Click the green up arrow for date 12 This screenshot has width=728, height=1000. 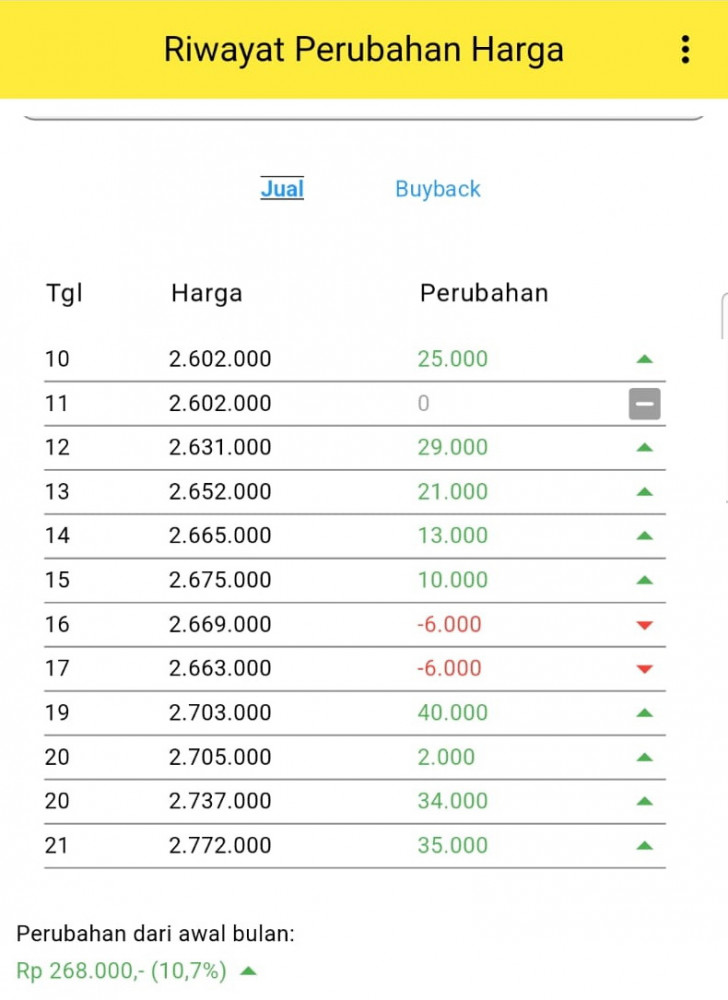pyautogui.click(x=644, y=447)
